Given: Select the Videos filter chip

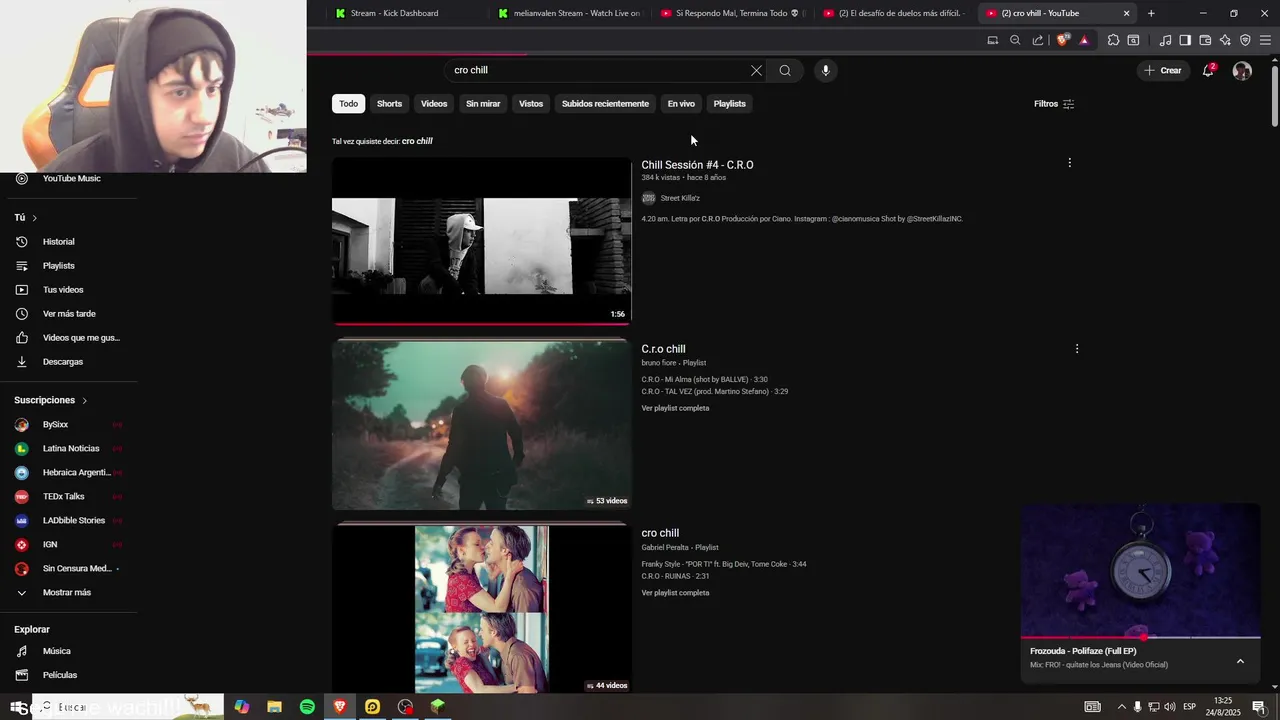Looking at the screenshot, I should [434, 104].
